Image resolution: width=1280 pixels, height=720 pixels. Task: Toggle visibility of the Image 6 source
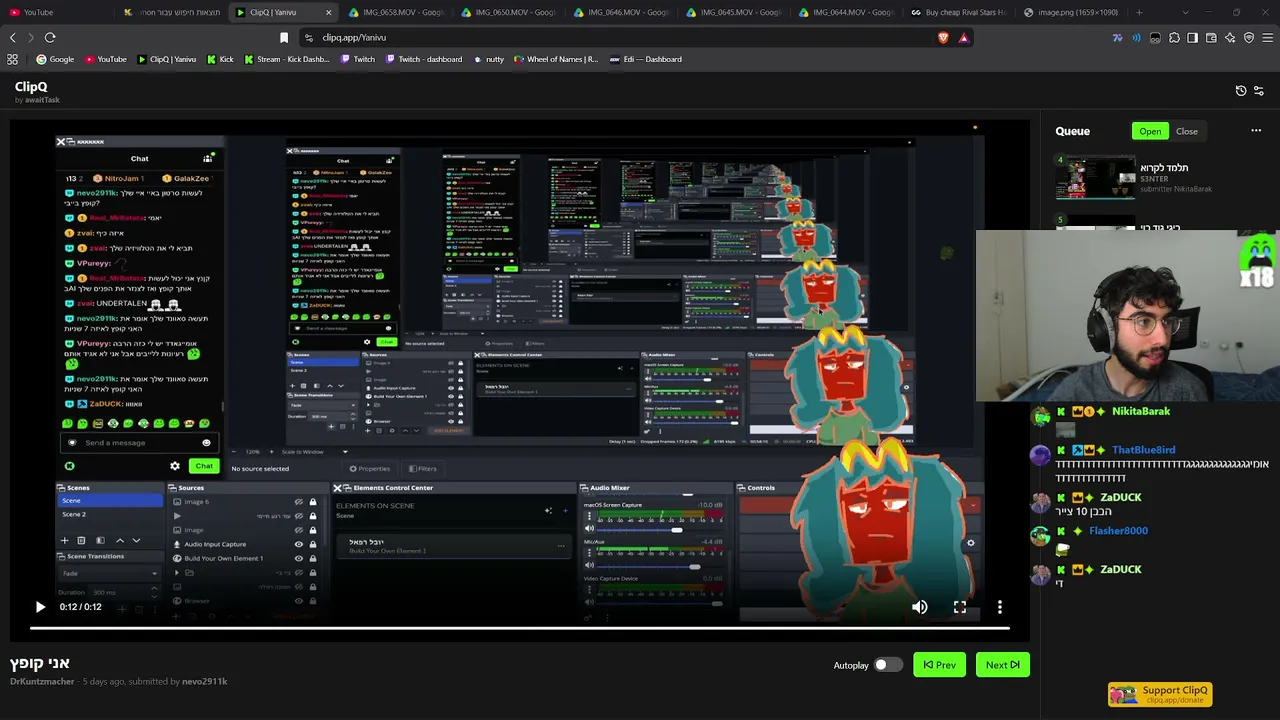click(x=299, y=502)
